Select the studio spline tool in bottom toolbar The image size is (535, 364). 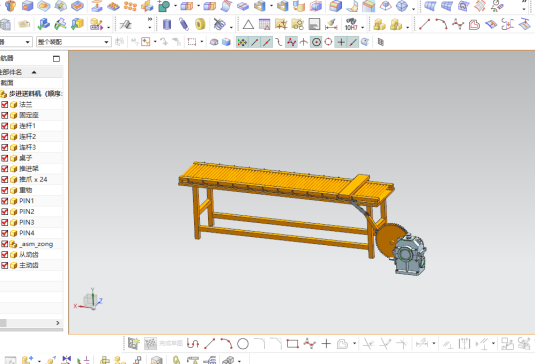point(309,344)
